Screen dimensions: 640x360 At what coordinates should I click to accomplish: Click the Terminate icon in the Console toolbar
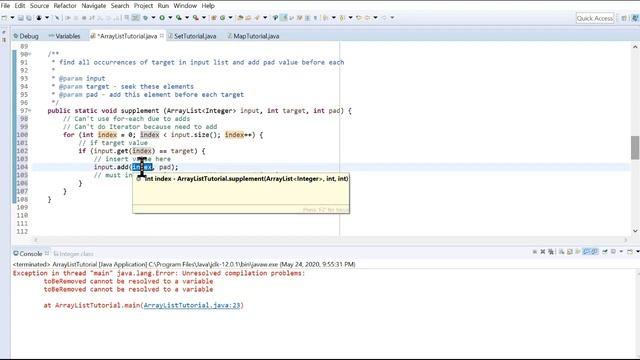coord(535,251)
